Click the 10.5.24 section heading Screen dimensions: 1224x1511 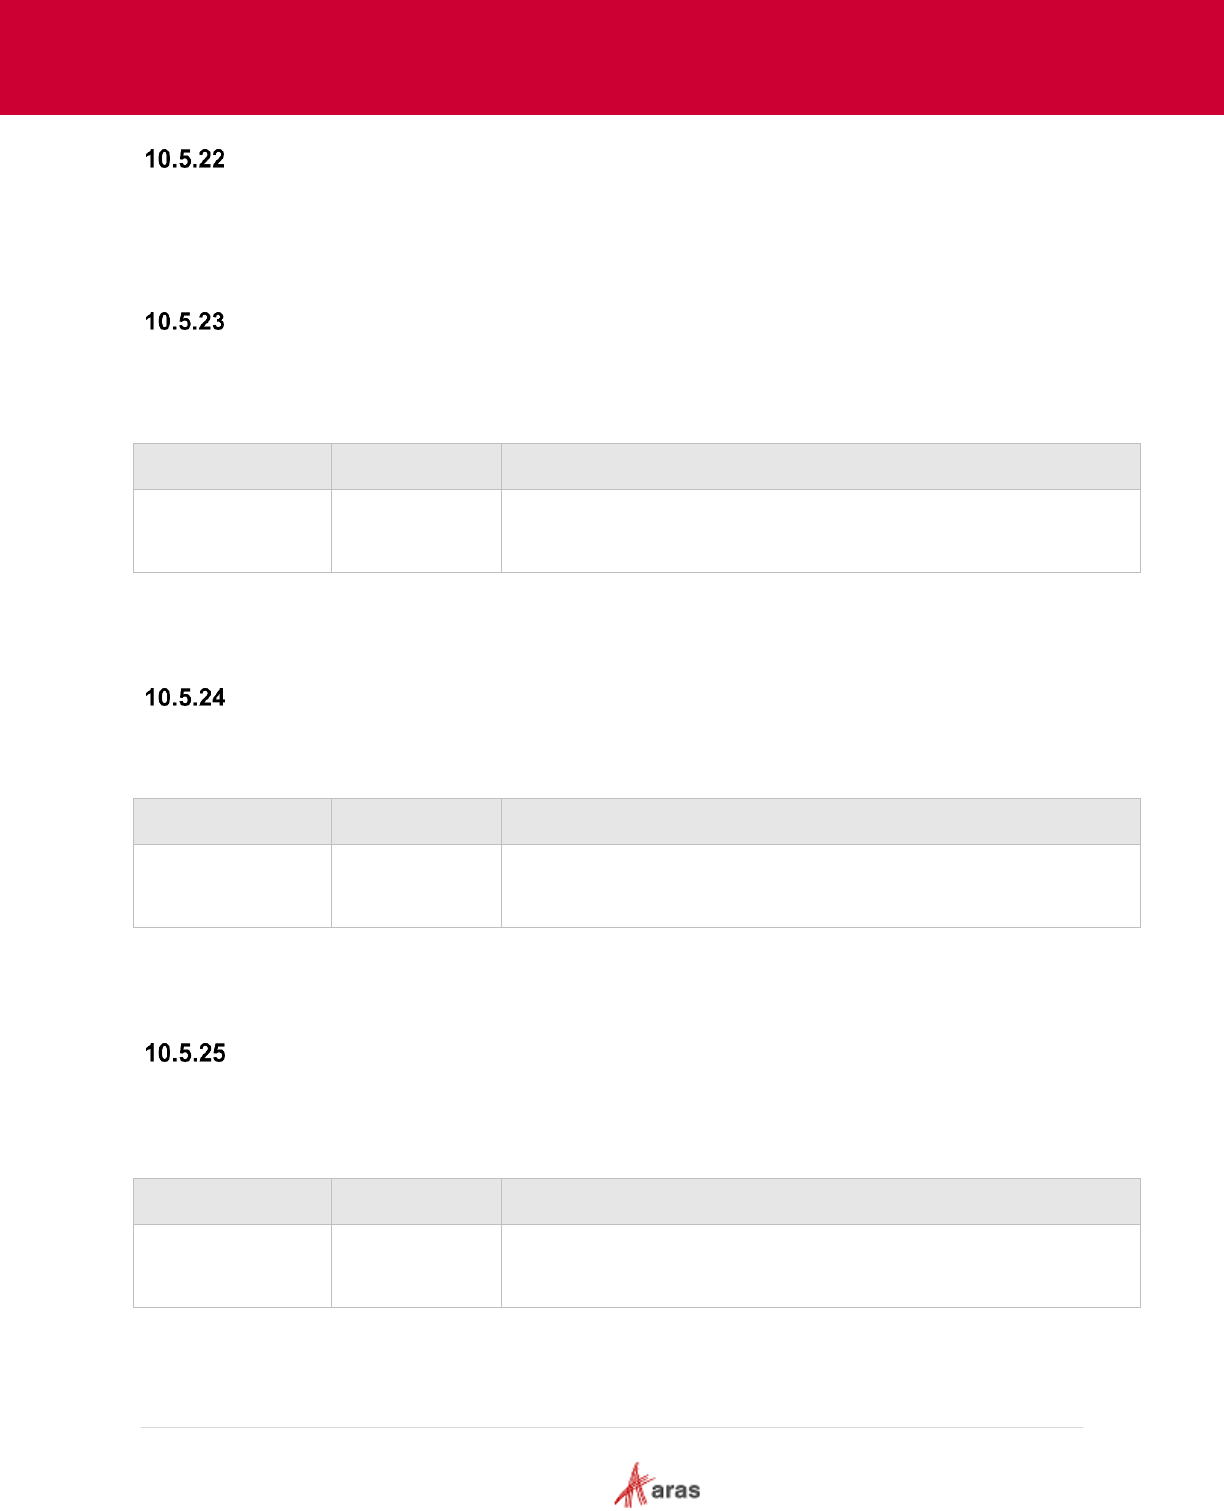185,698
